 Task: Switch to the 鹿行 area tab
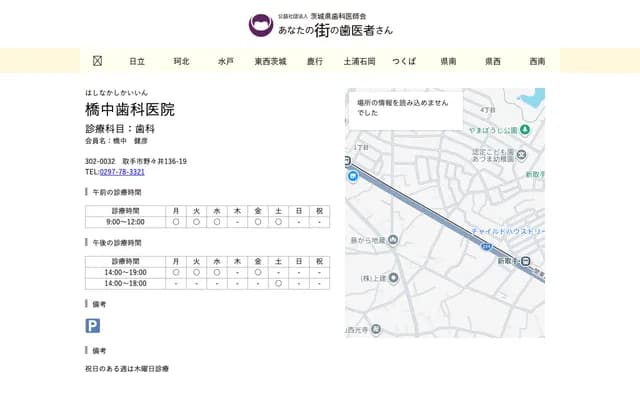pyautogui.click(x=315, y=61)
